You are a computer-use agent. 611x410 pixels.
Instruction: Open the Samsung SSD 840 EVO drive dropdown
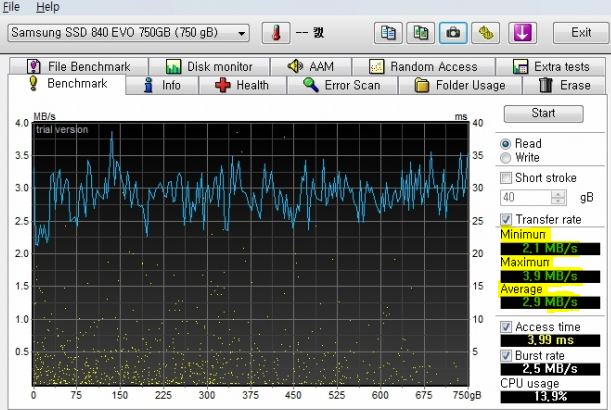(128, 32)
